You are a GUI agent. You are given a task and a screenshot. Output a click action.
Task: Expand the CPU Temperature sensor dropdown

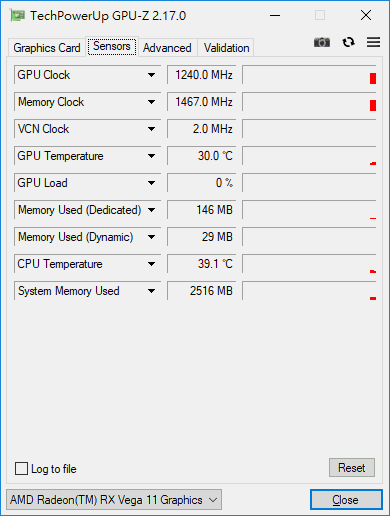(x=151, y=264)
